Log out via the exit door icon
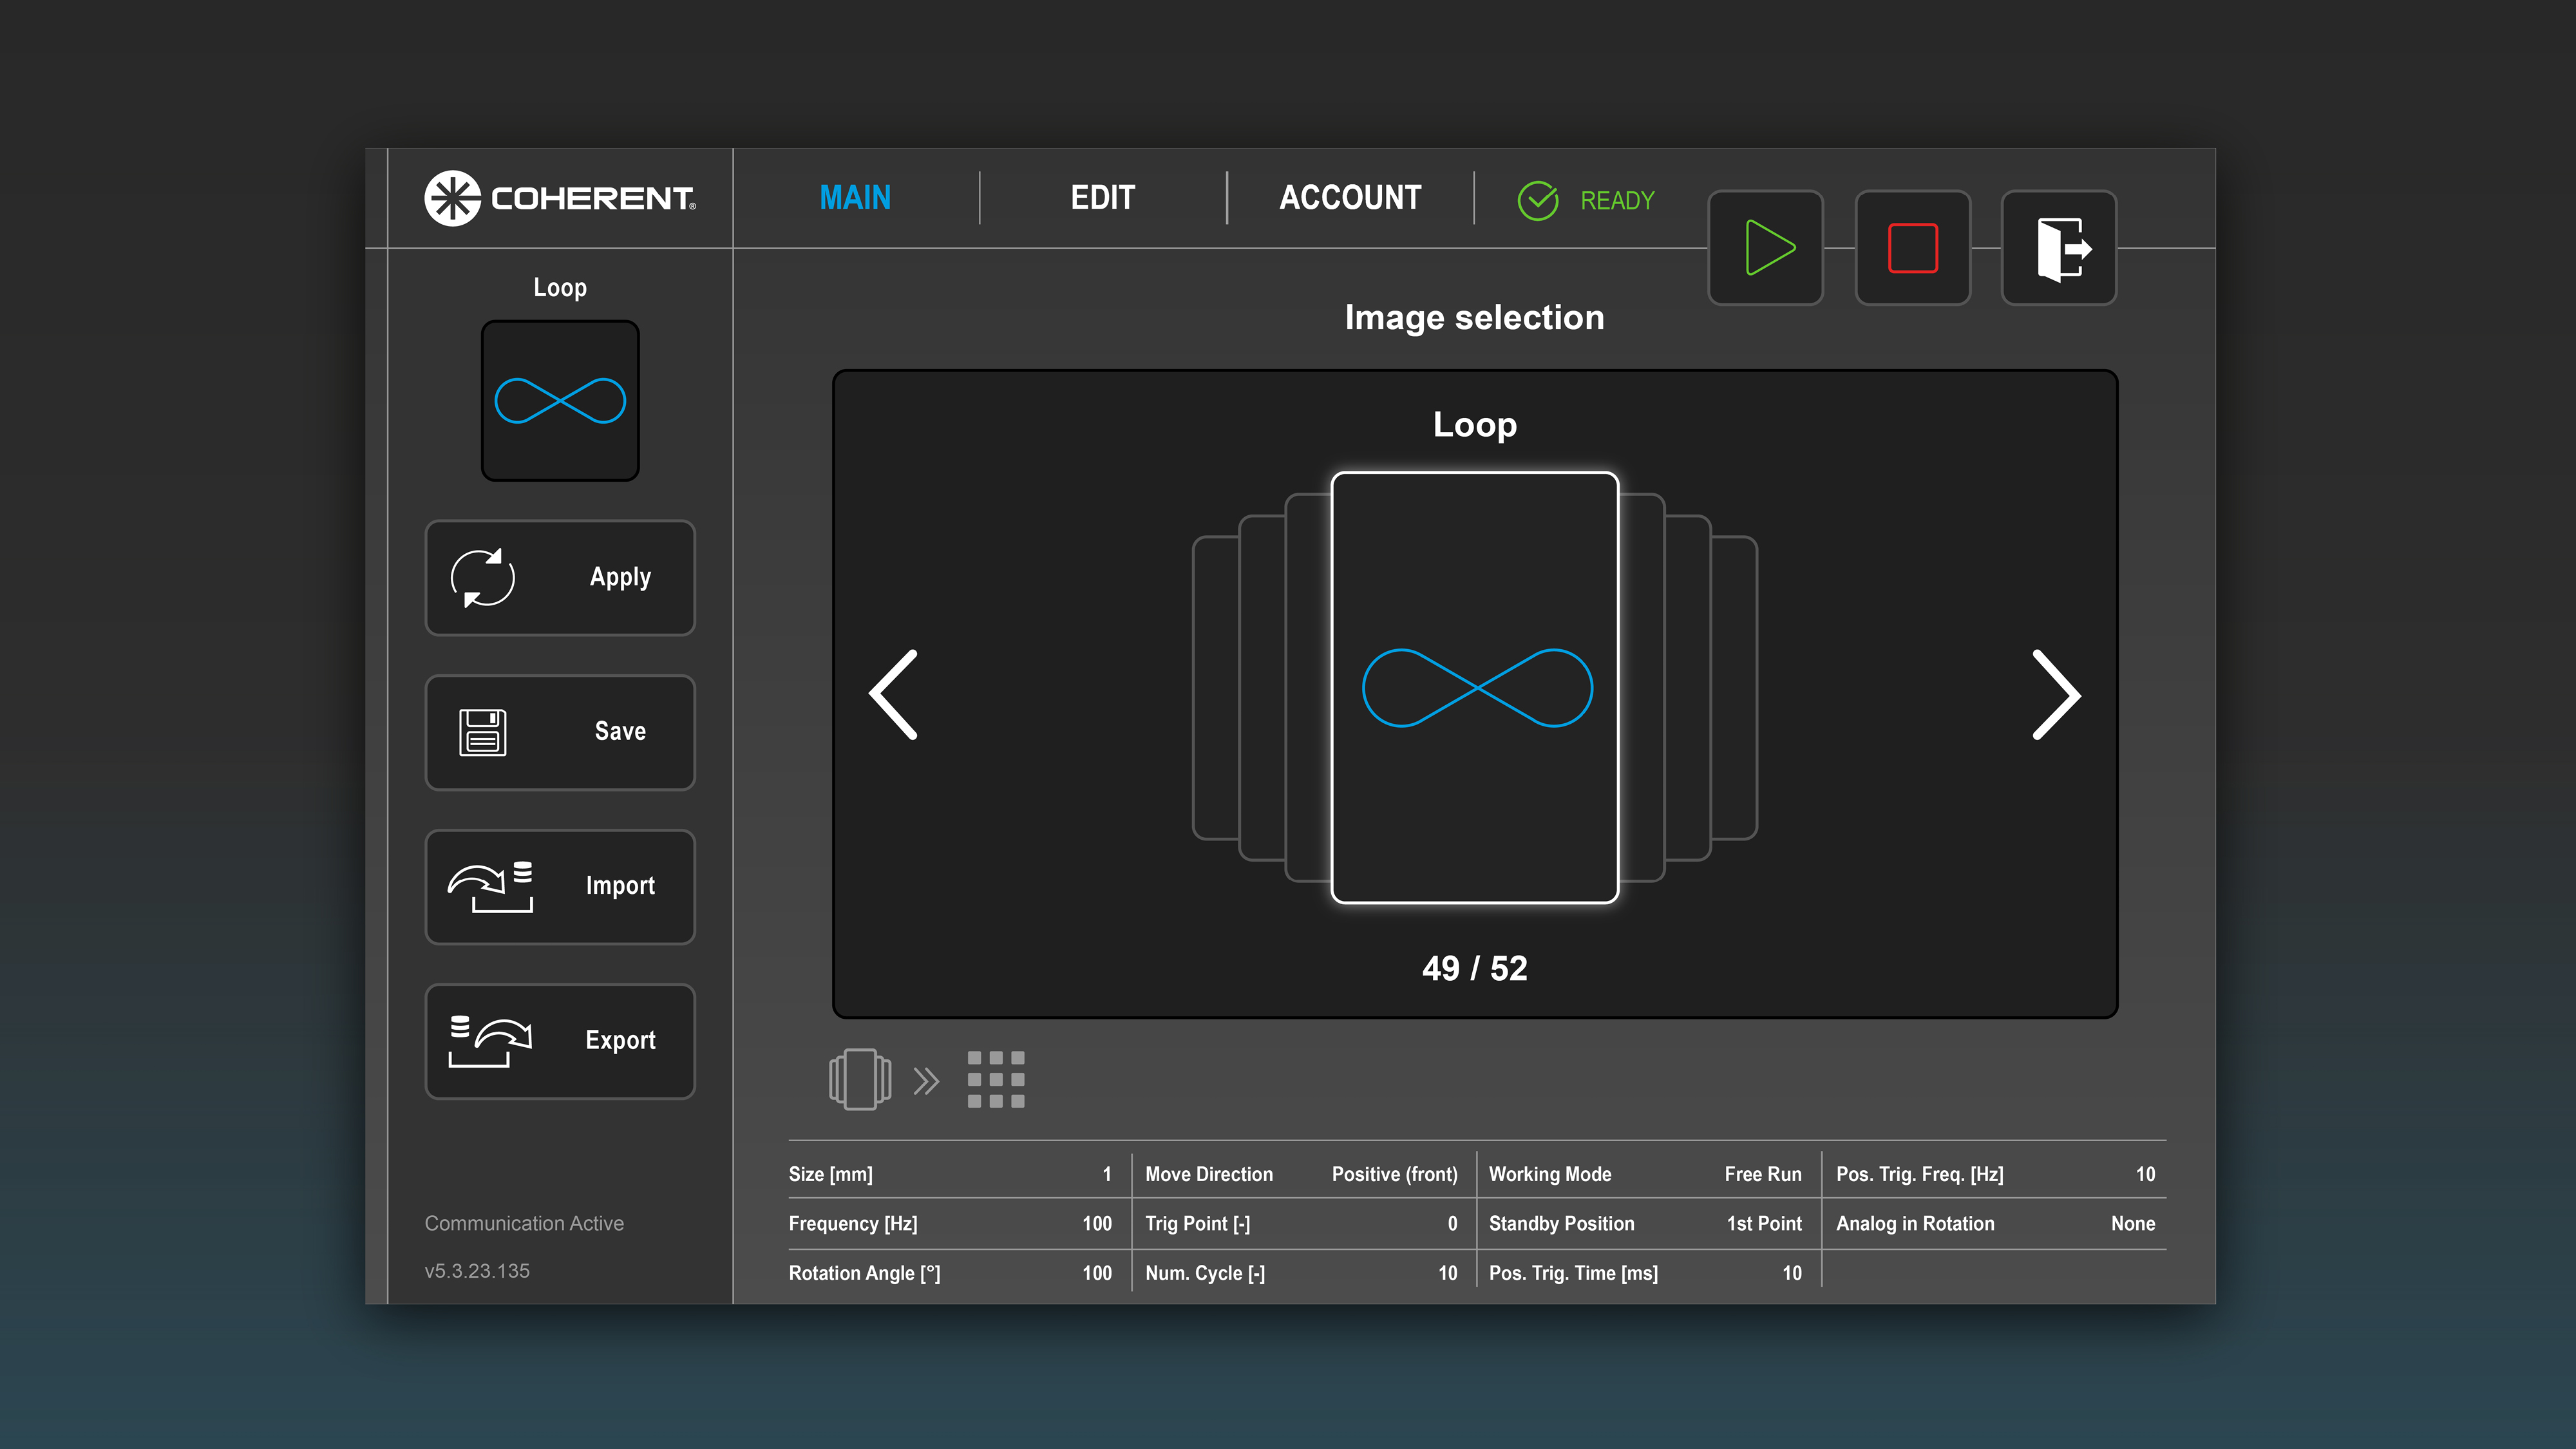 (x=2058, y=248)
